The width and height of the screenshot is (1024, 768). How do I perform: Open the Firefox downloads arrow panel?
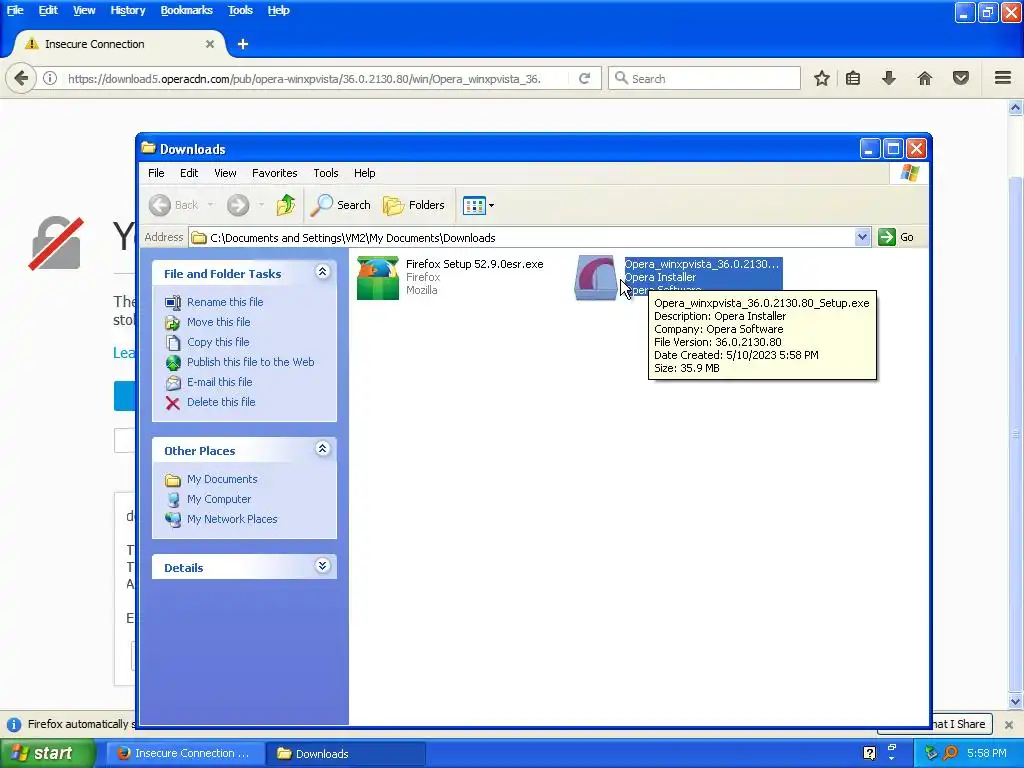889,78
